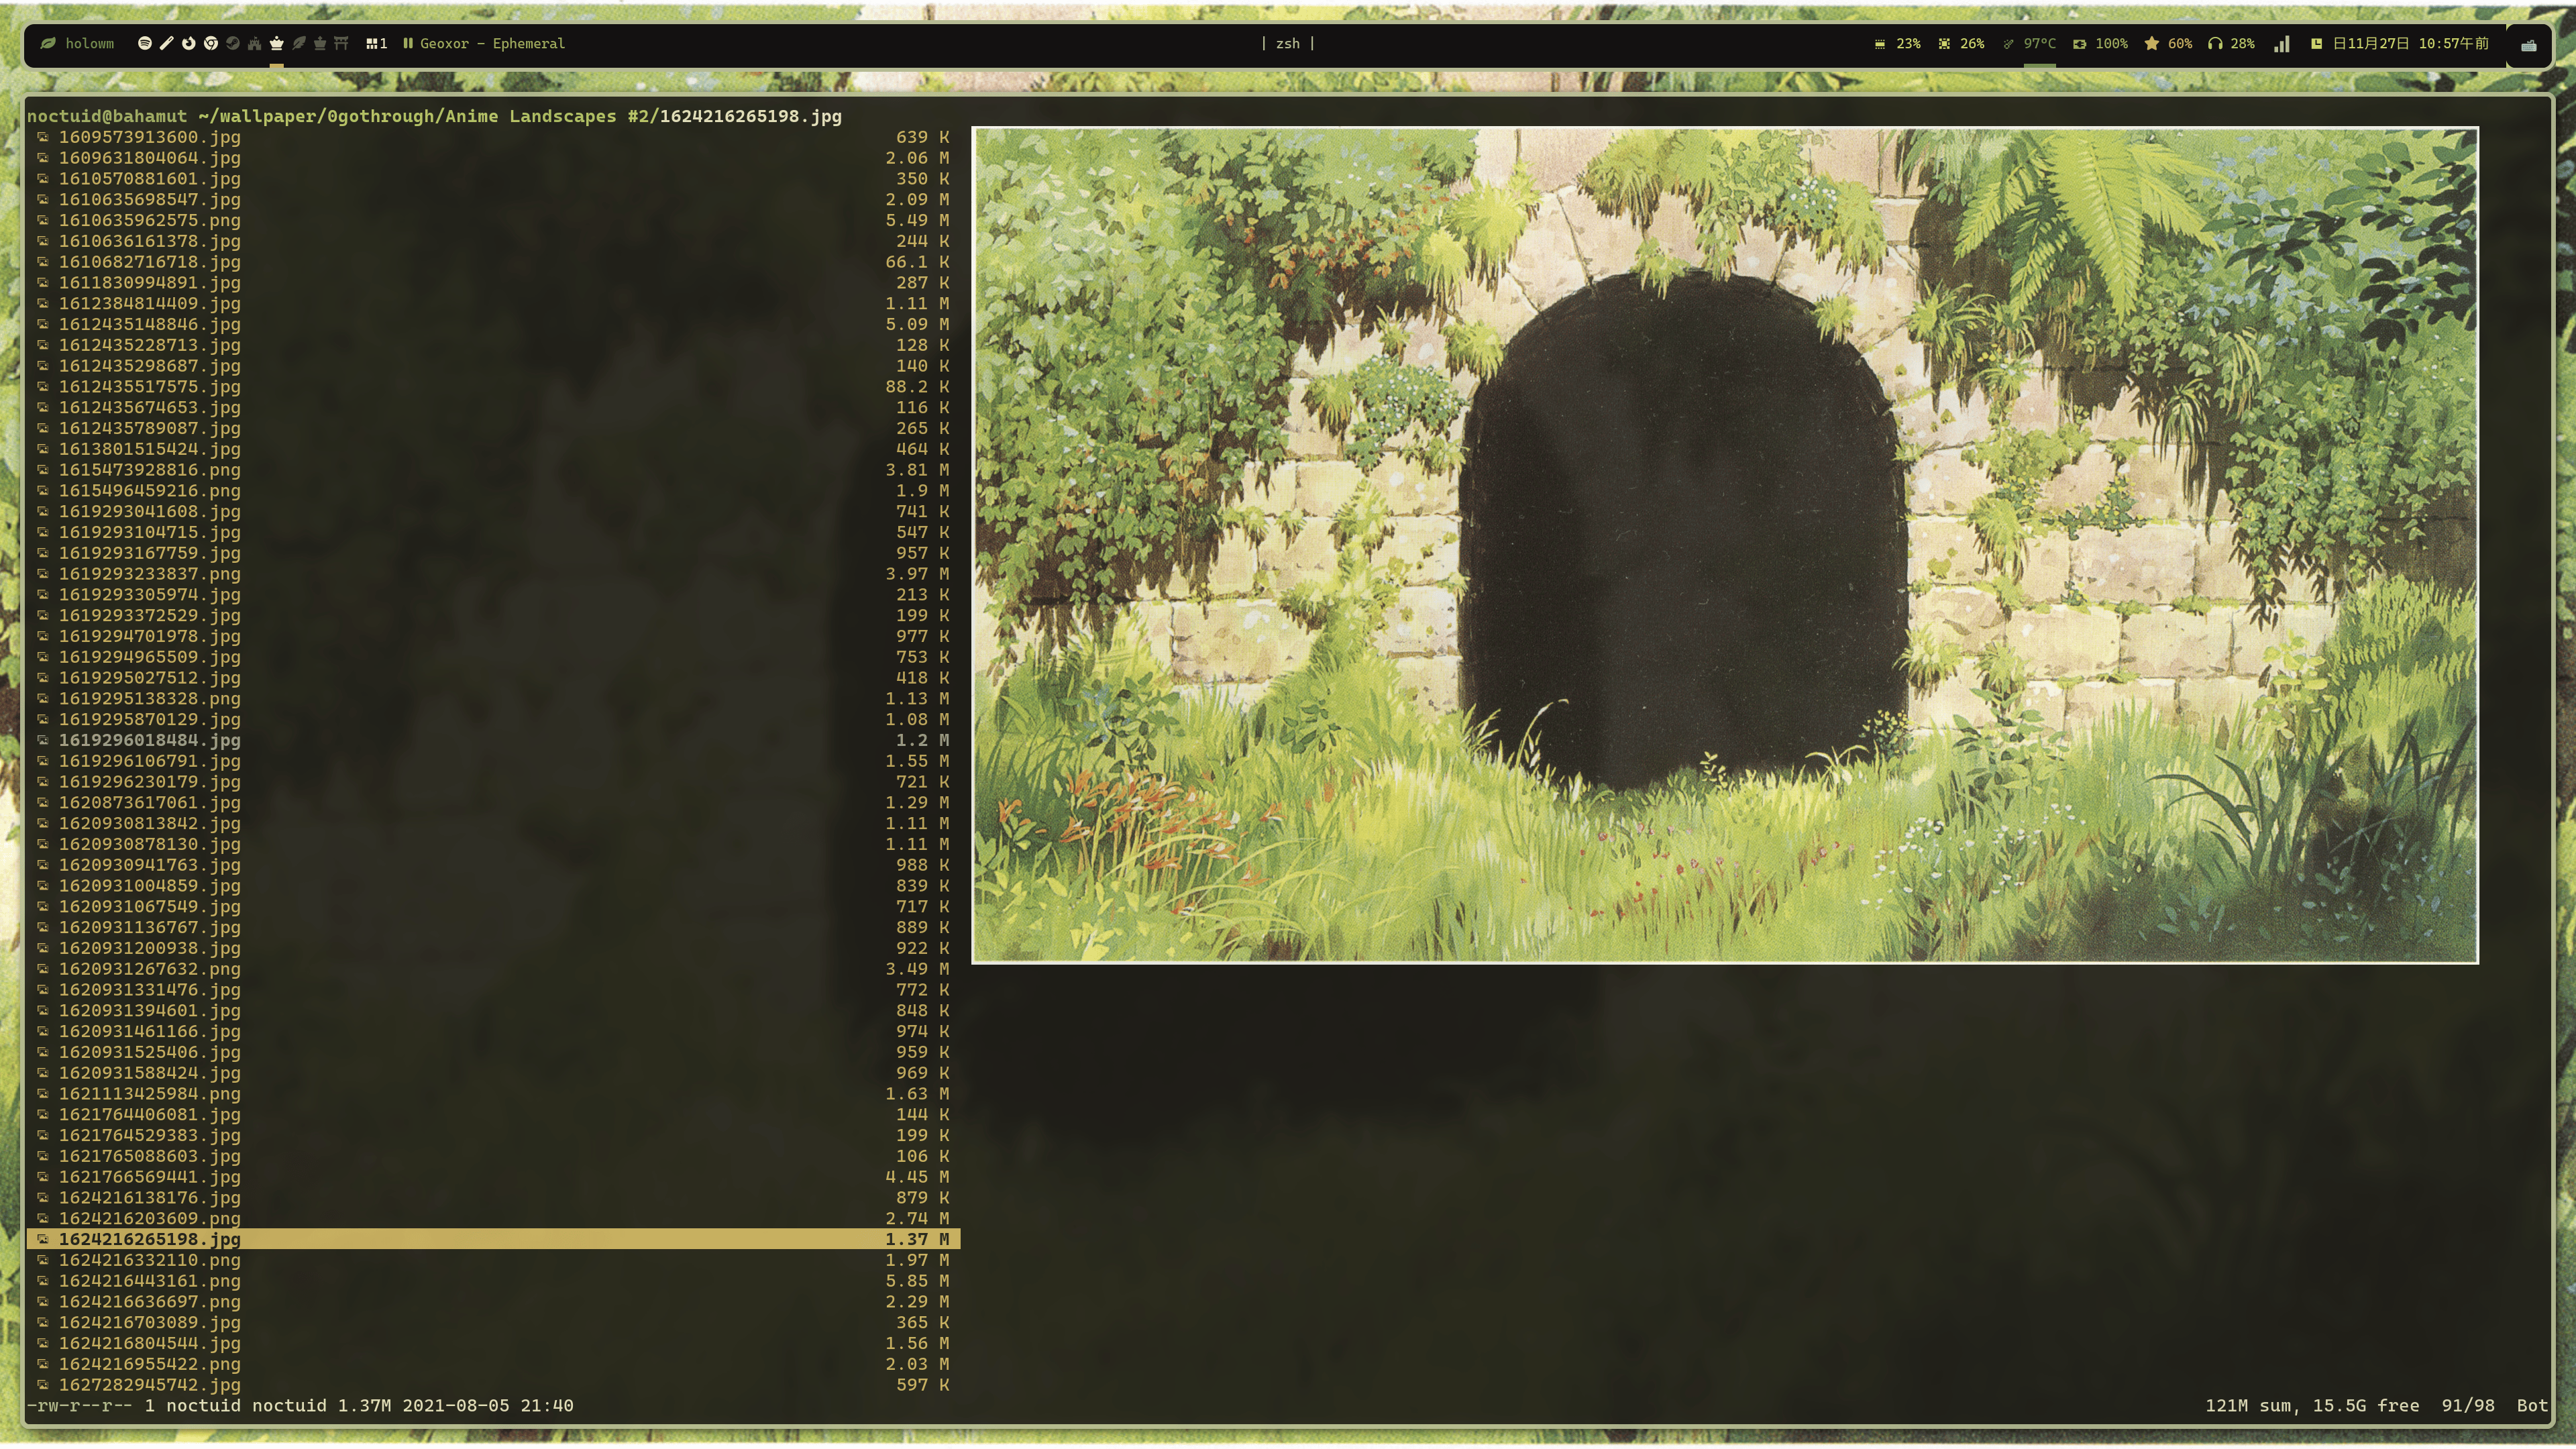The height and width of the screenshot is (1449, 2576).
Task: Click the headphones volume icon at 28%
Action: 2215,43
